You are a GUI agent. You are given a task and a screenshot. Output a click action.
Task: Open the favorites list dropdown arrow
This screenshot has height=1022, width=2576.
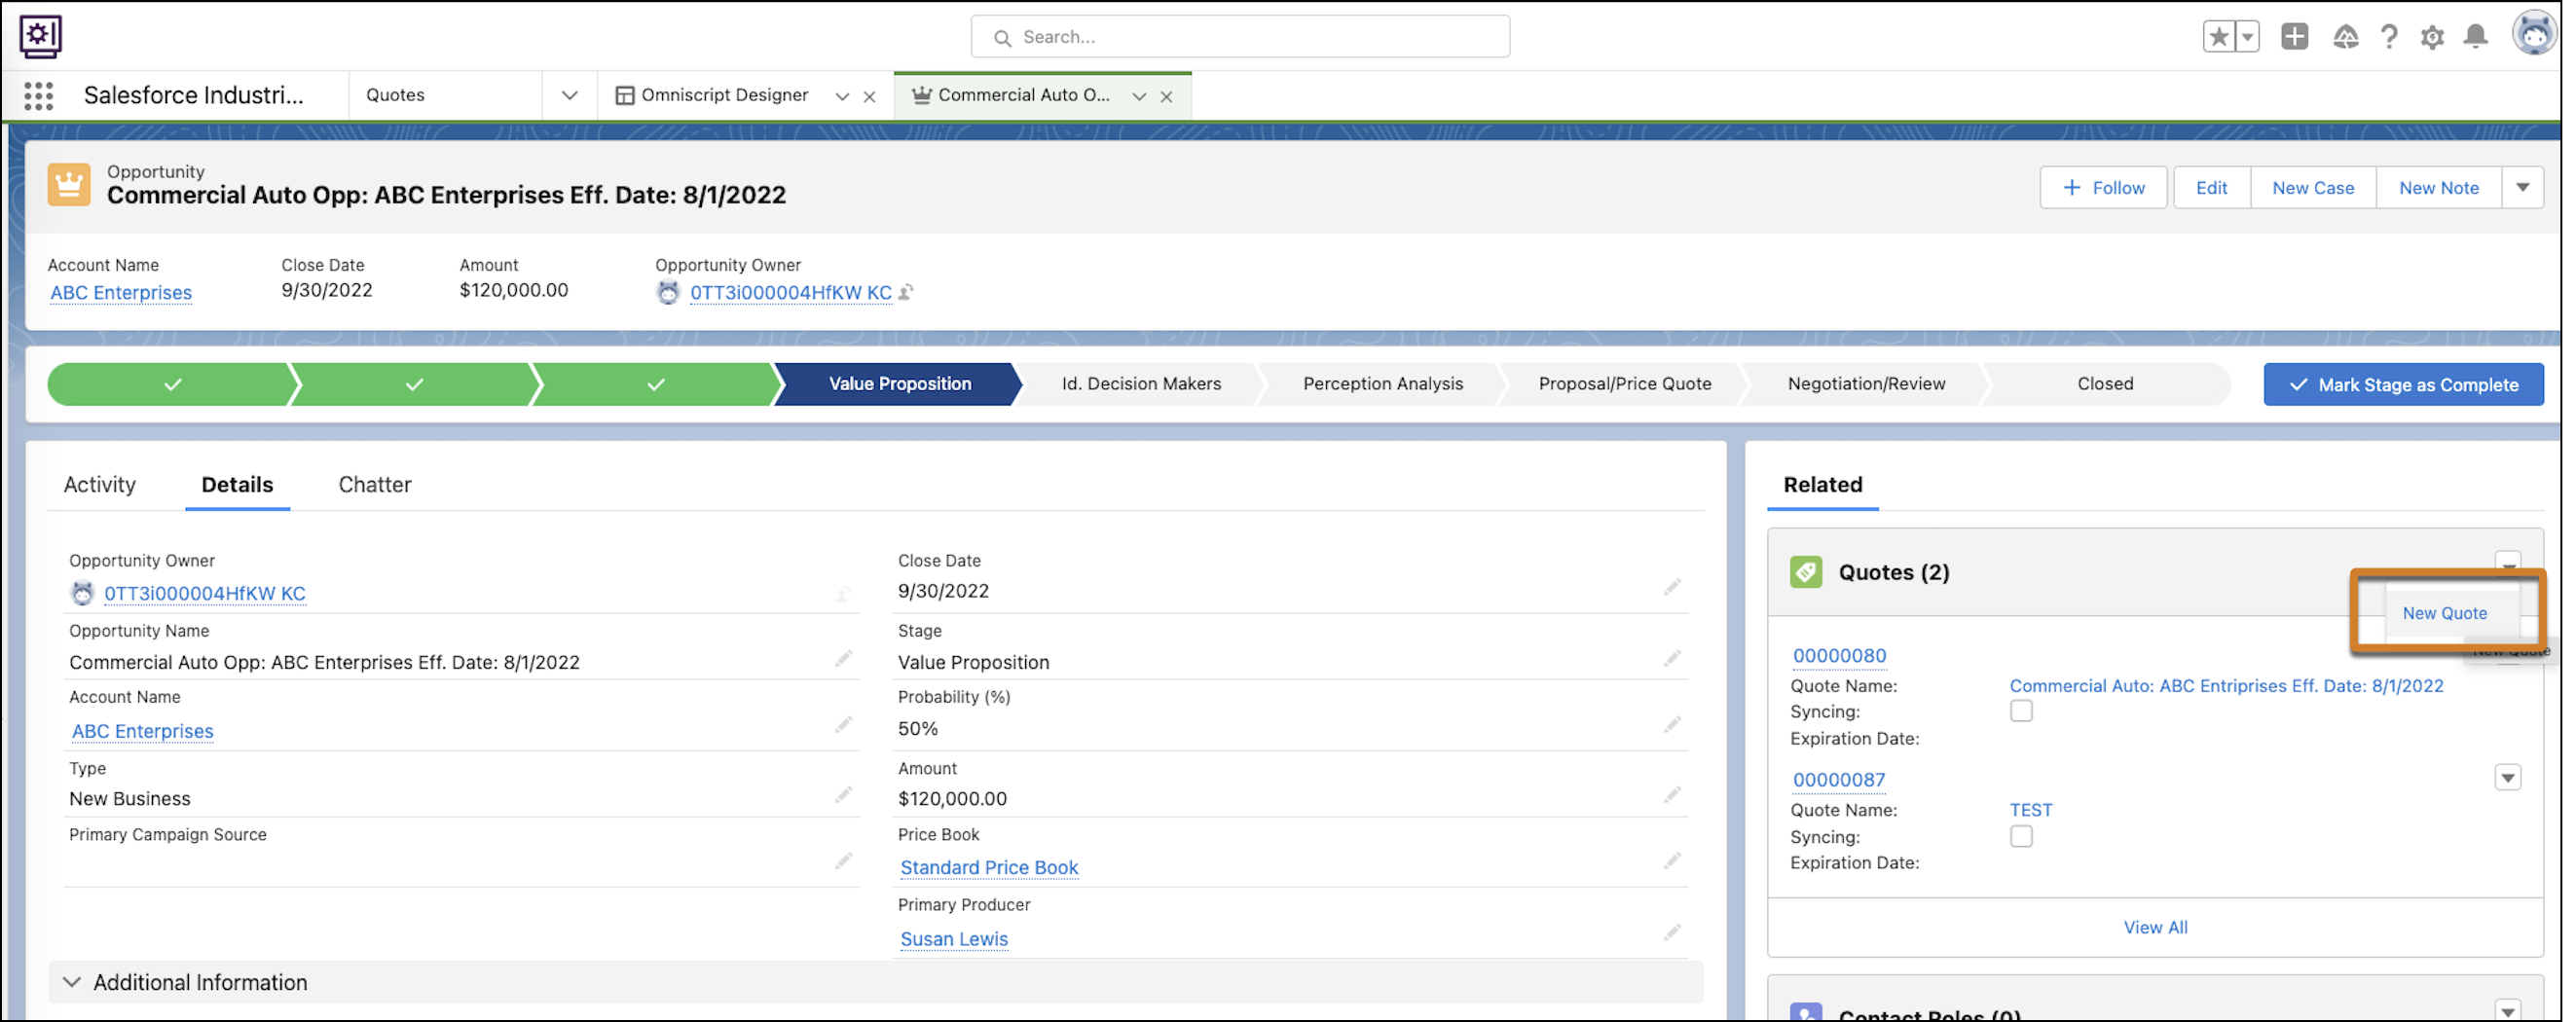coord(2246,37)
